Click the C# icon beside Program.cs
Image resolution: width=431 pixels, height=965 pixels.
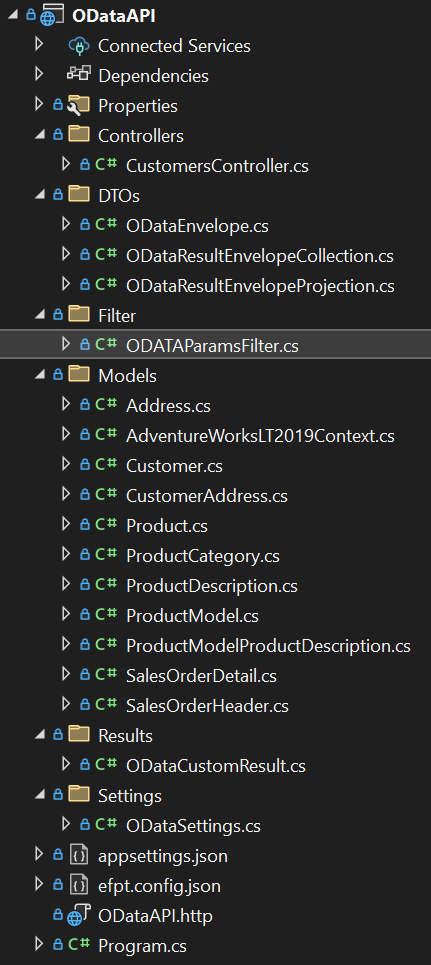click(79, 944)
